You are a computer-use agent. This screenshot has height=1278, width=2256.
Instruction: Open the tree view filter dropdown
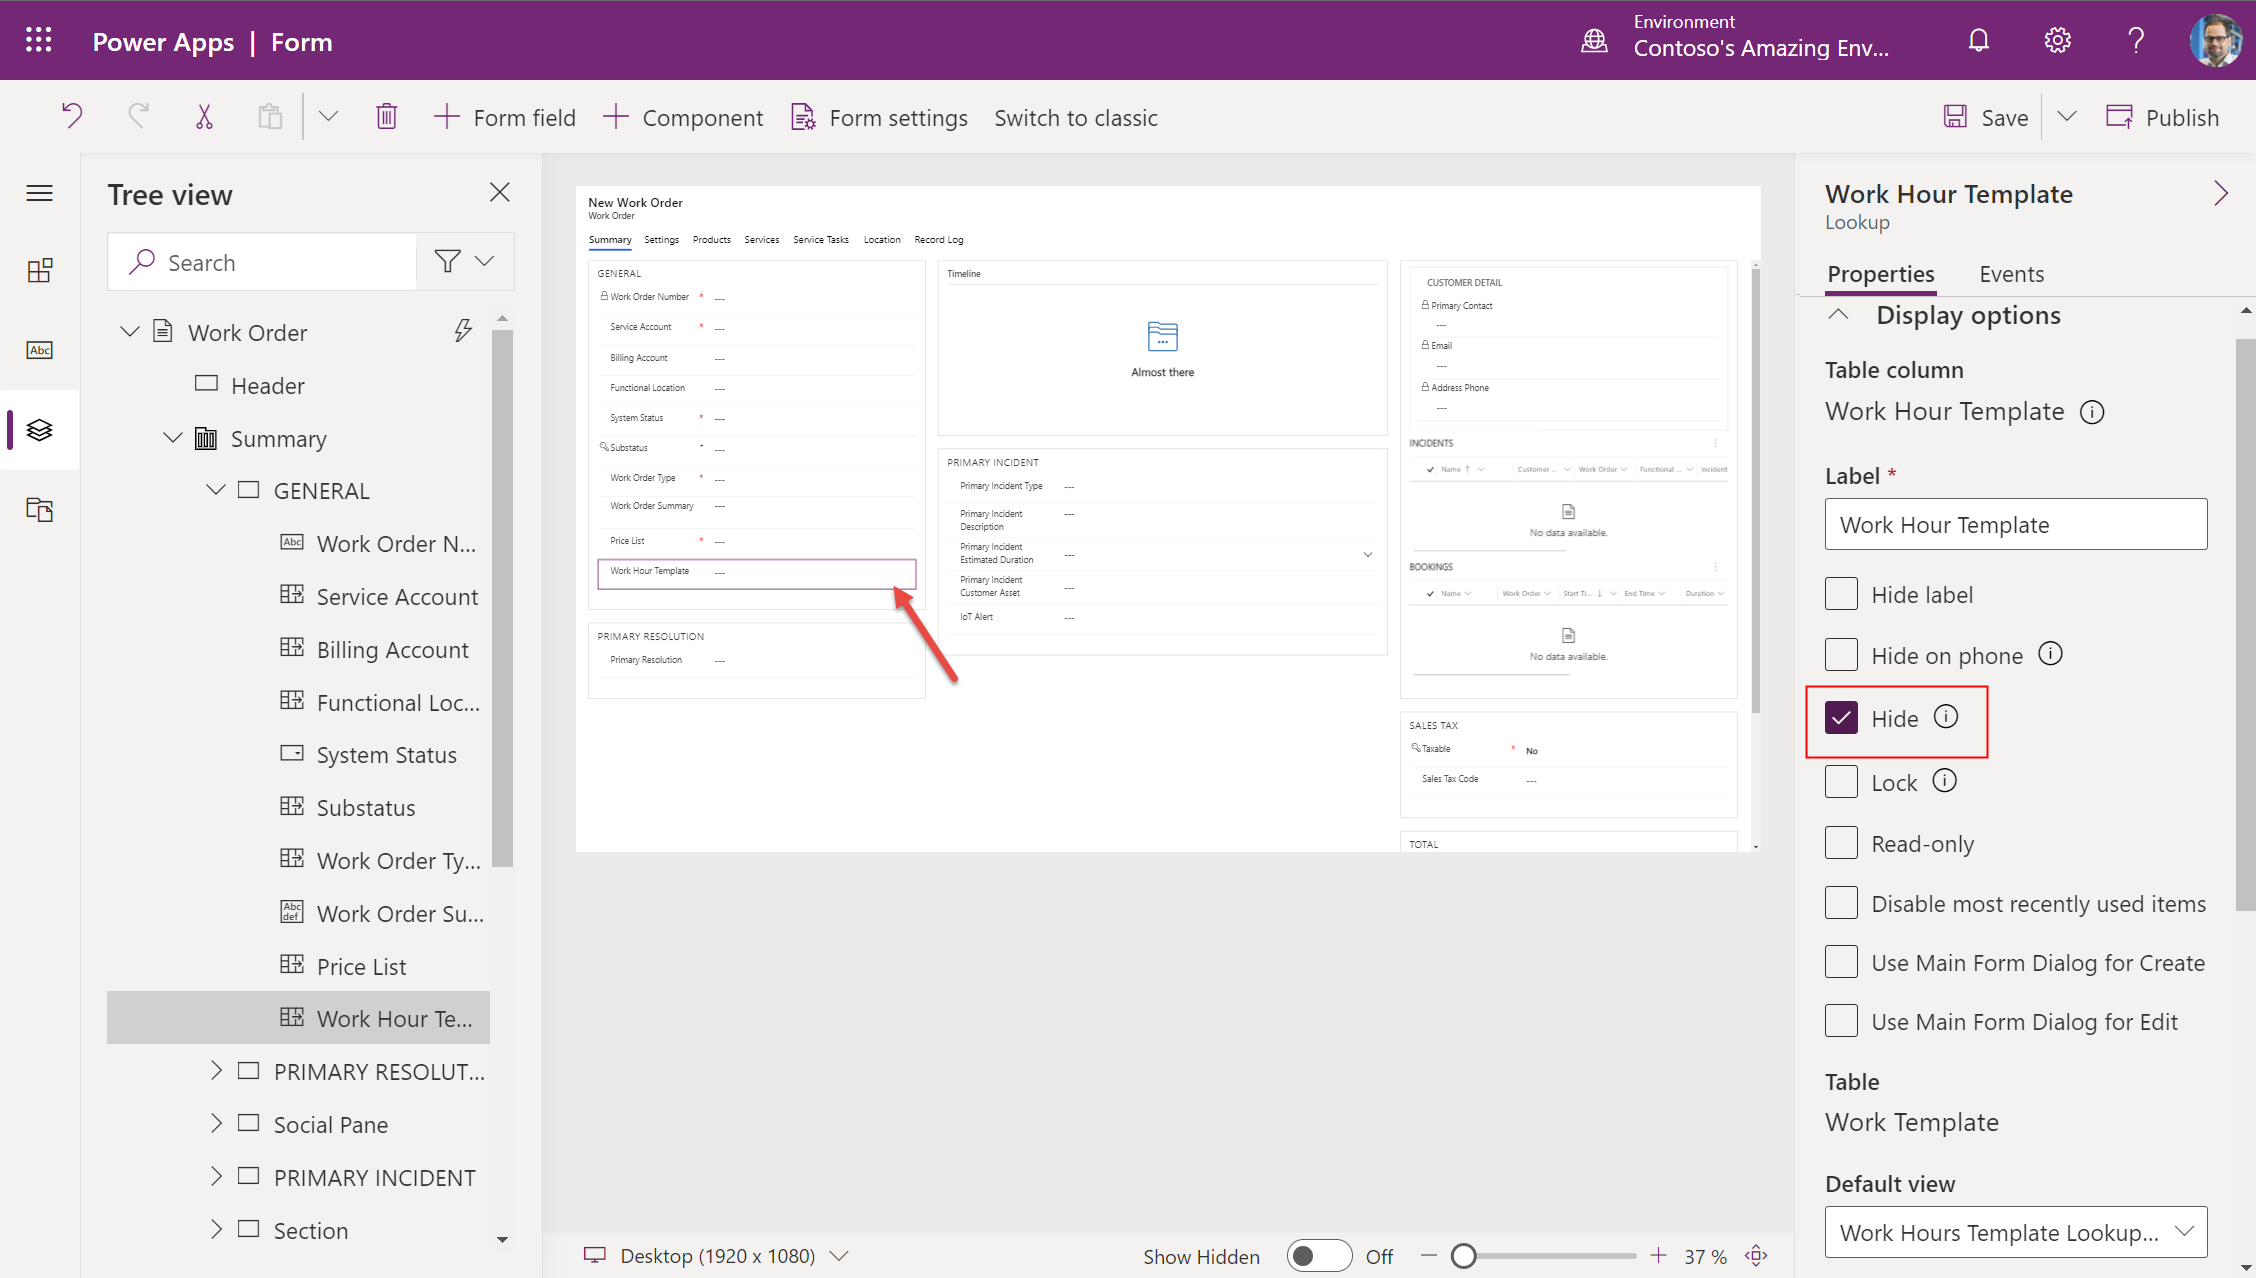[465, 262]
